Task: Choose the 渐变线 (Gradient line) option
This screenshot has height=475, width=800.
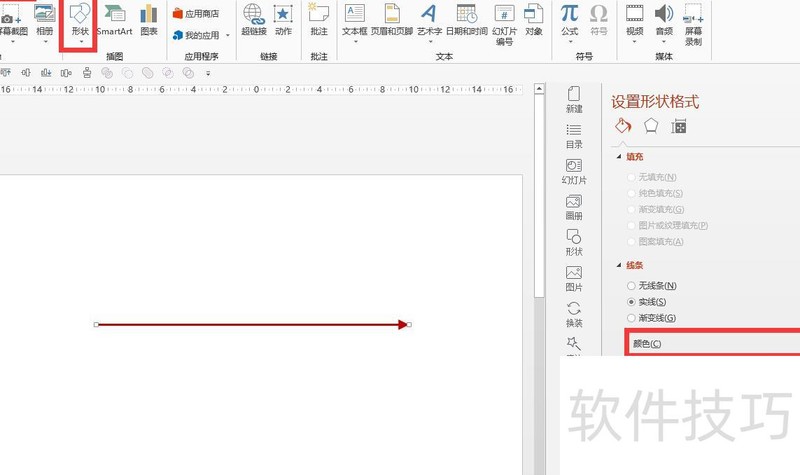Action: [631, 318]
